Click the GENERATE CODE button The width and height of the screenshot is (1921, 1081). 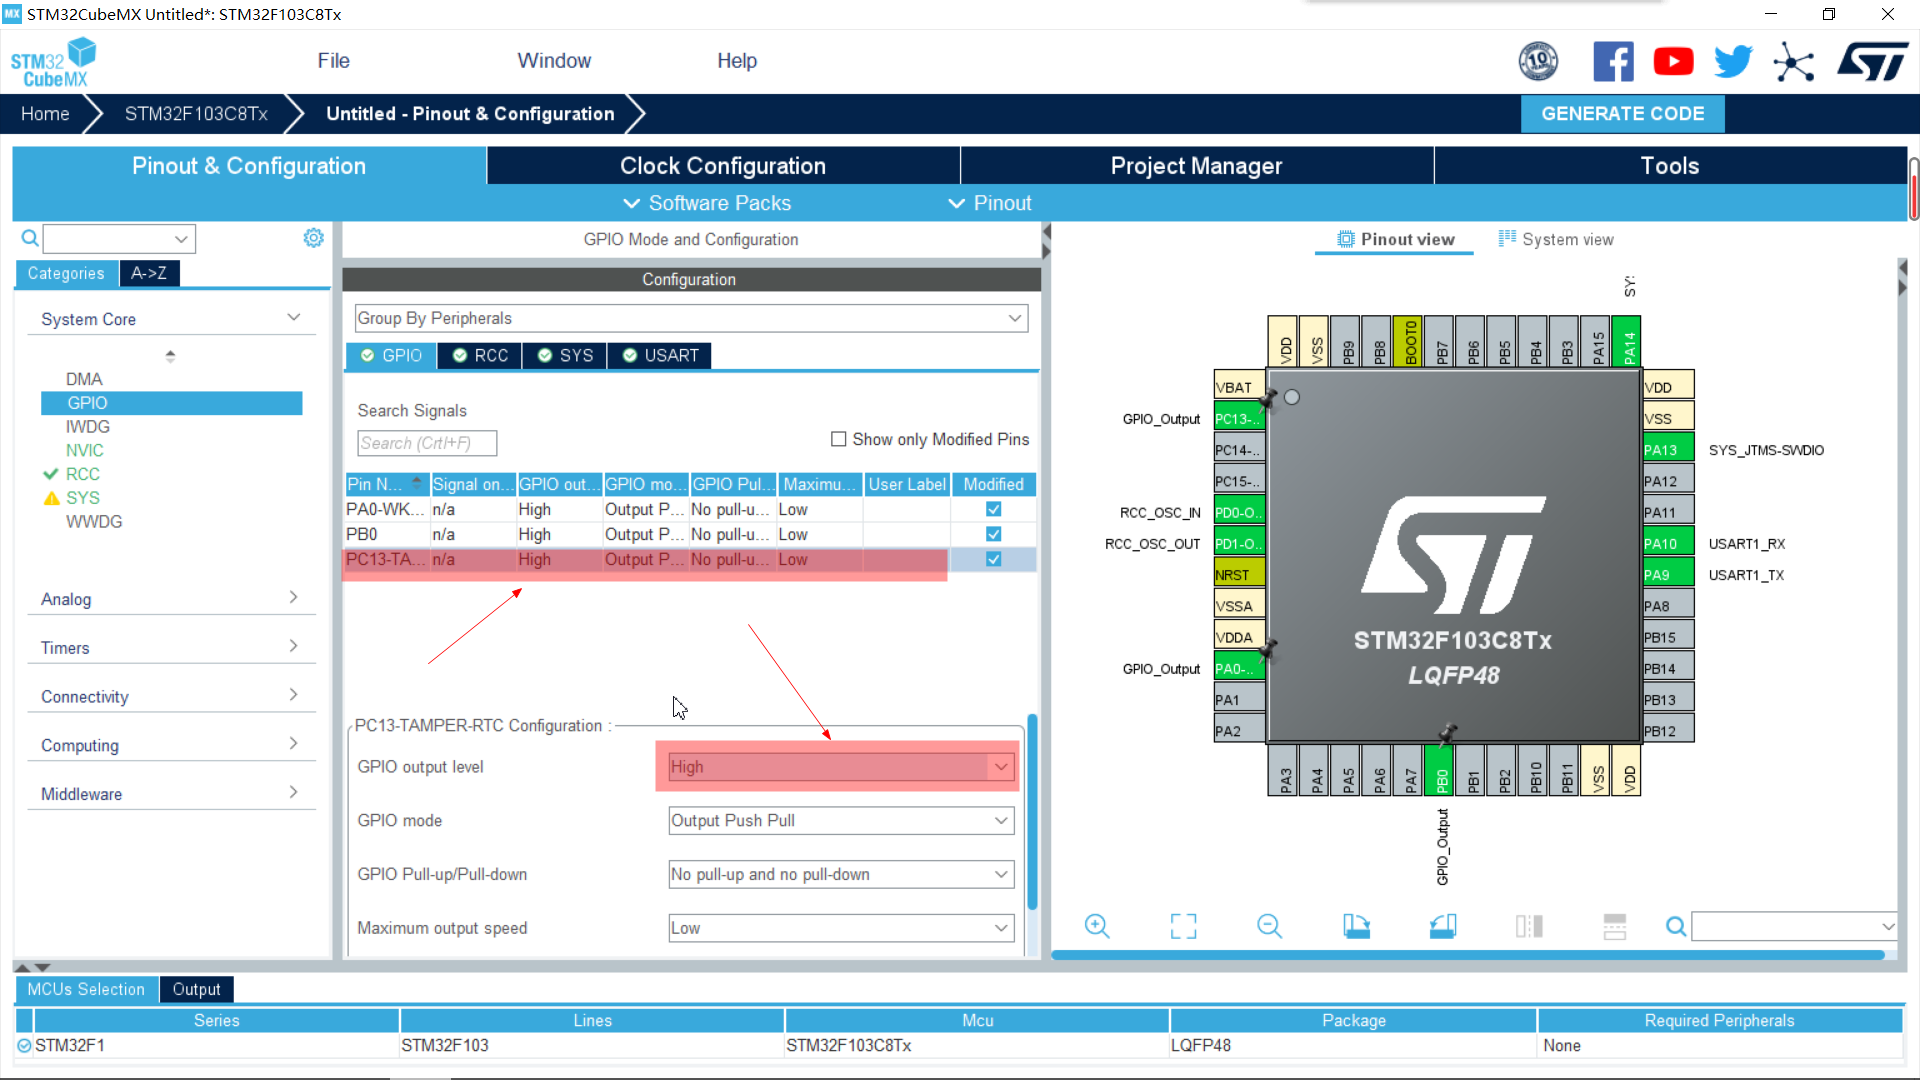pos(1622,114)
